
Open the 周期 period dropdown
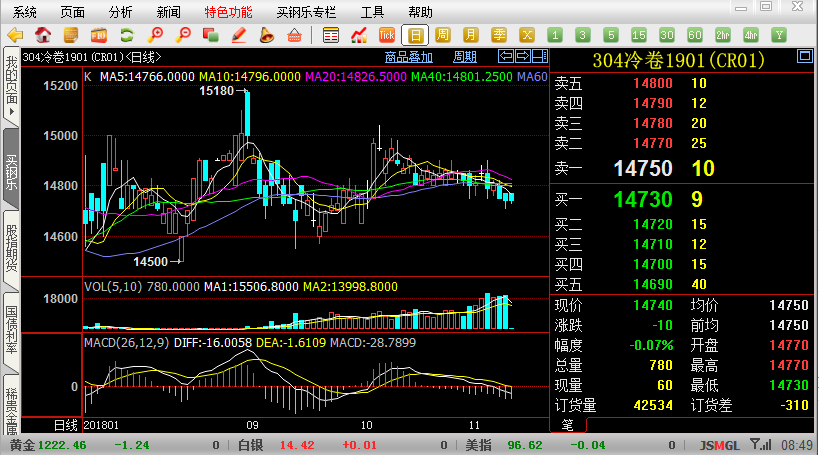(465, 56)
